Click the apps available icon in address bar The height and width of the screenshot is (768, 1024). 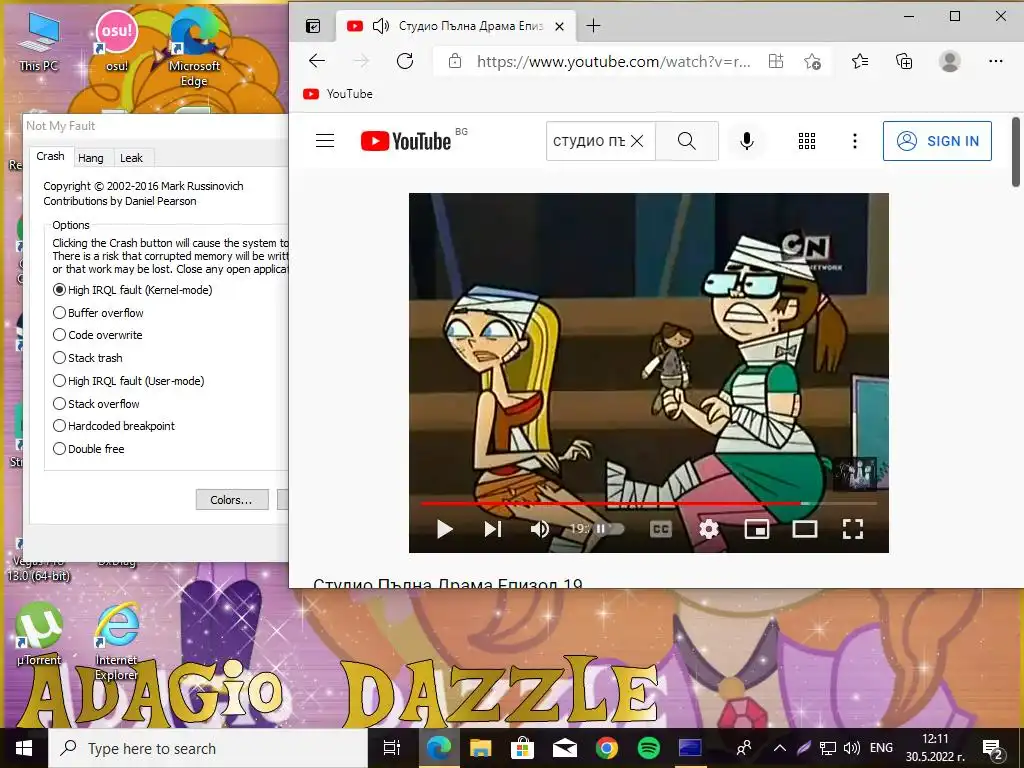776,61
